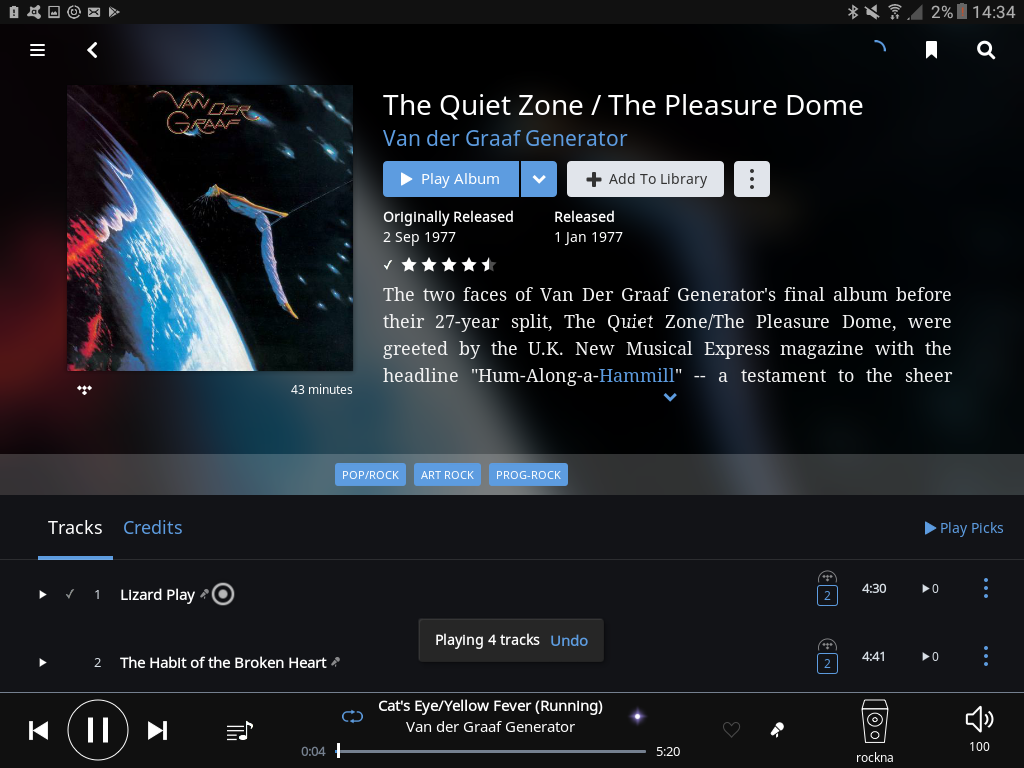Switch to the Credits tab
The image size is (1024, 768).
[x=152, y=528]
